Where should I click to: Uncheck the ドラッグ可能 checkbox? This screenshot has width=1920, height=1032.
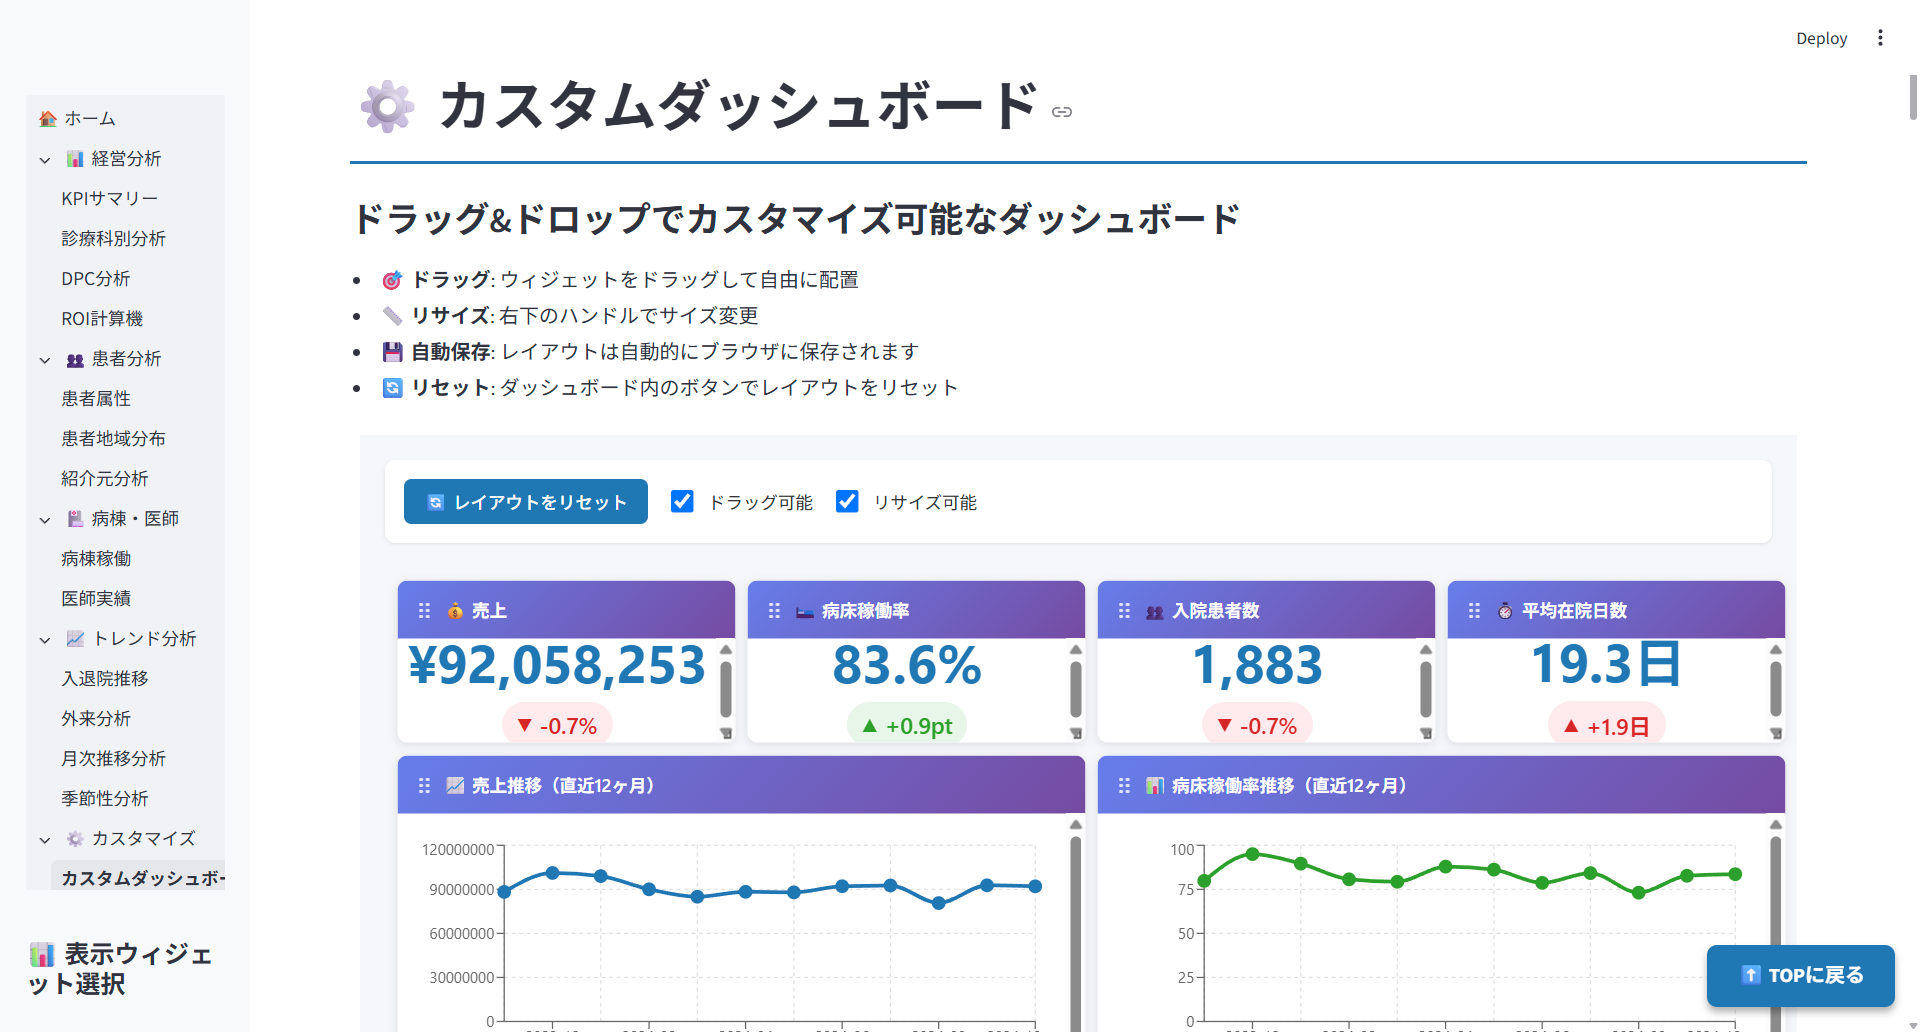682,501
